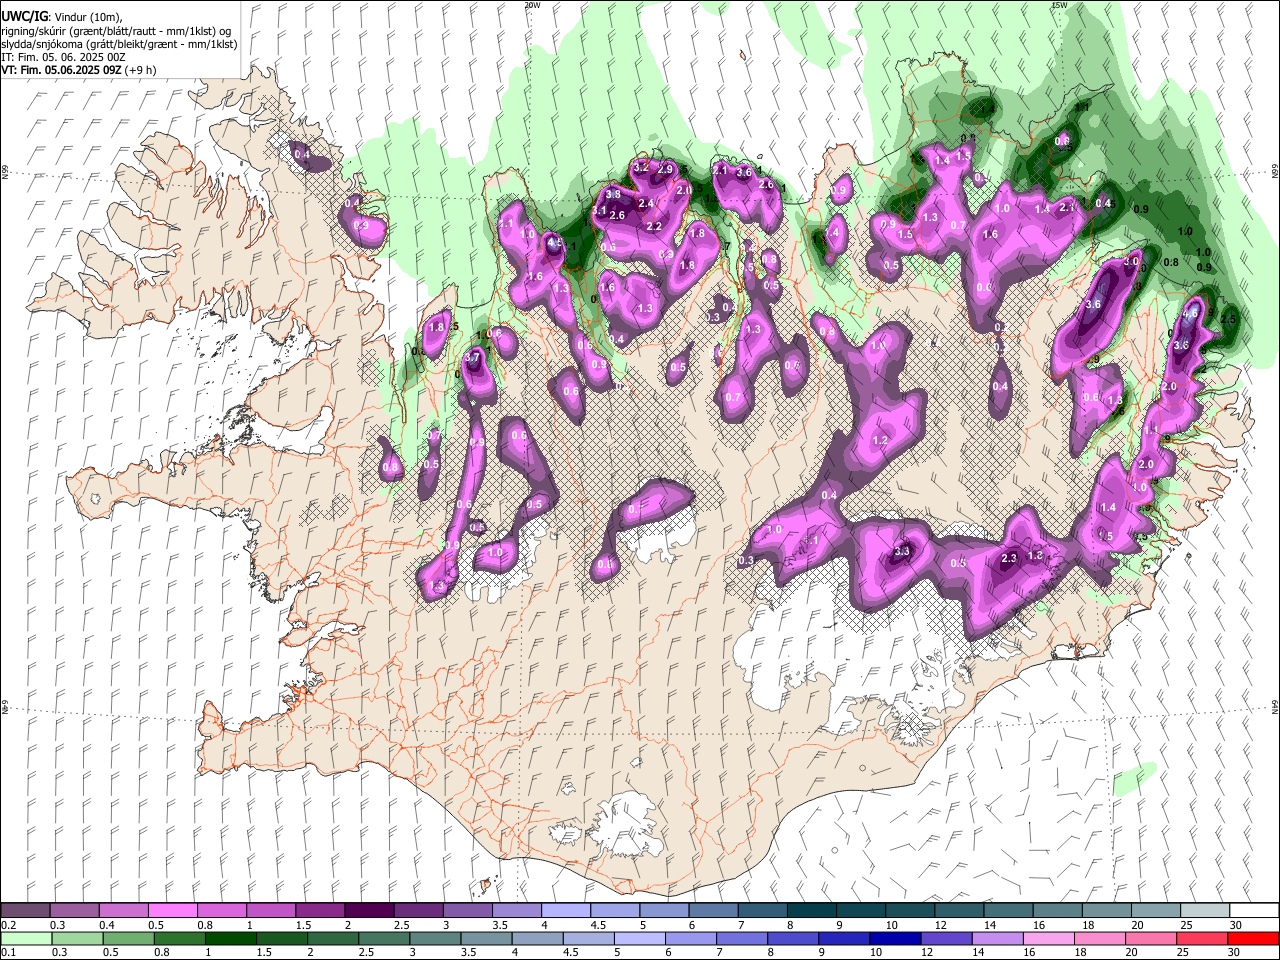Click the '3.3' precipitation value on the map
Viewport: 1280px width, 960px height.
click(902, 551)
